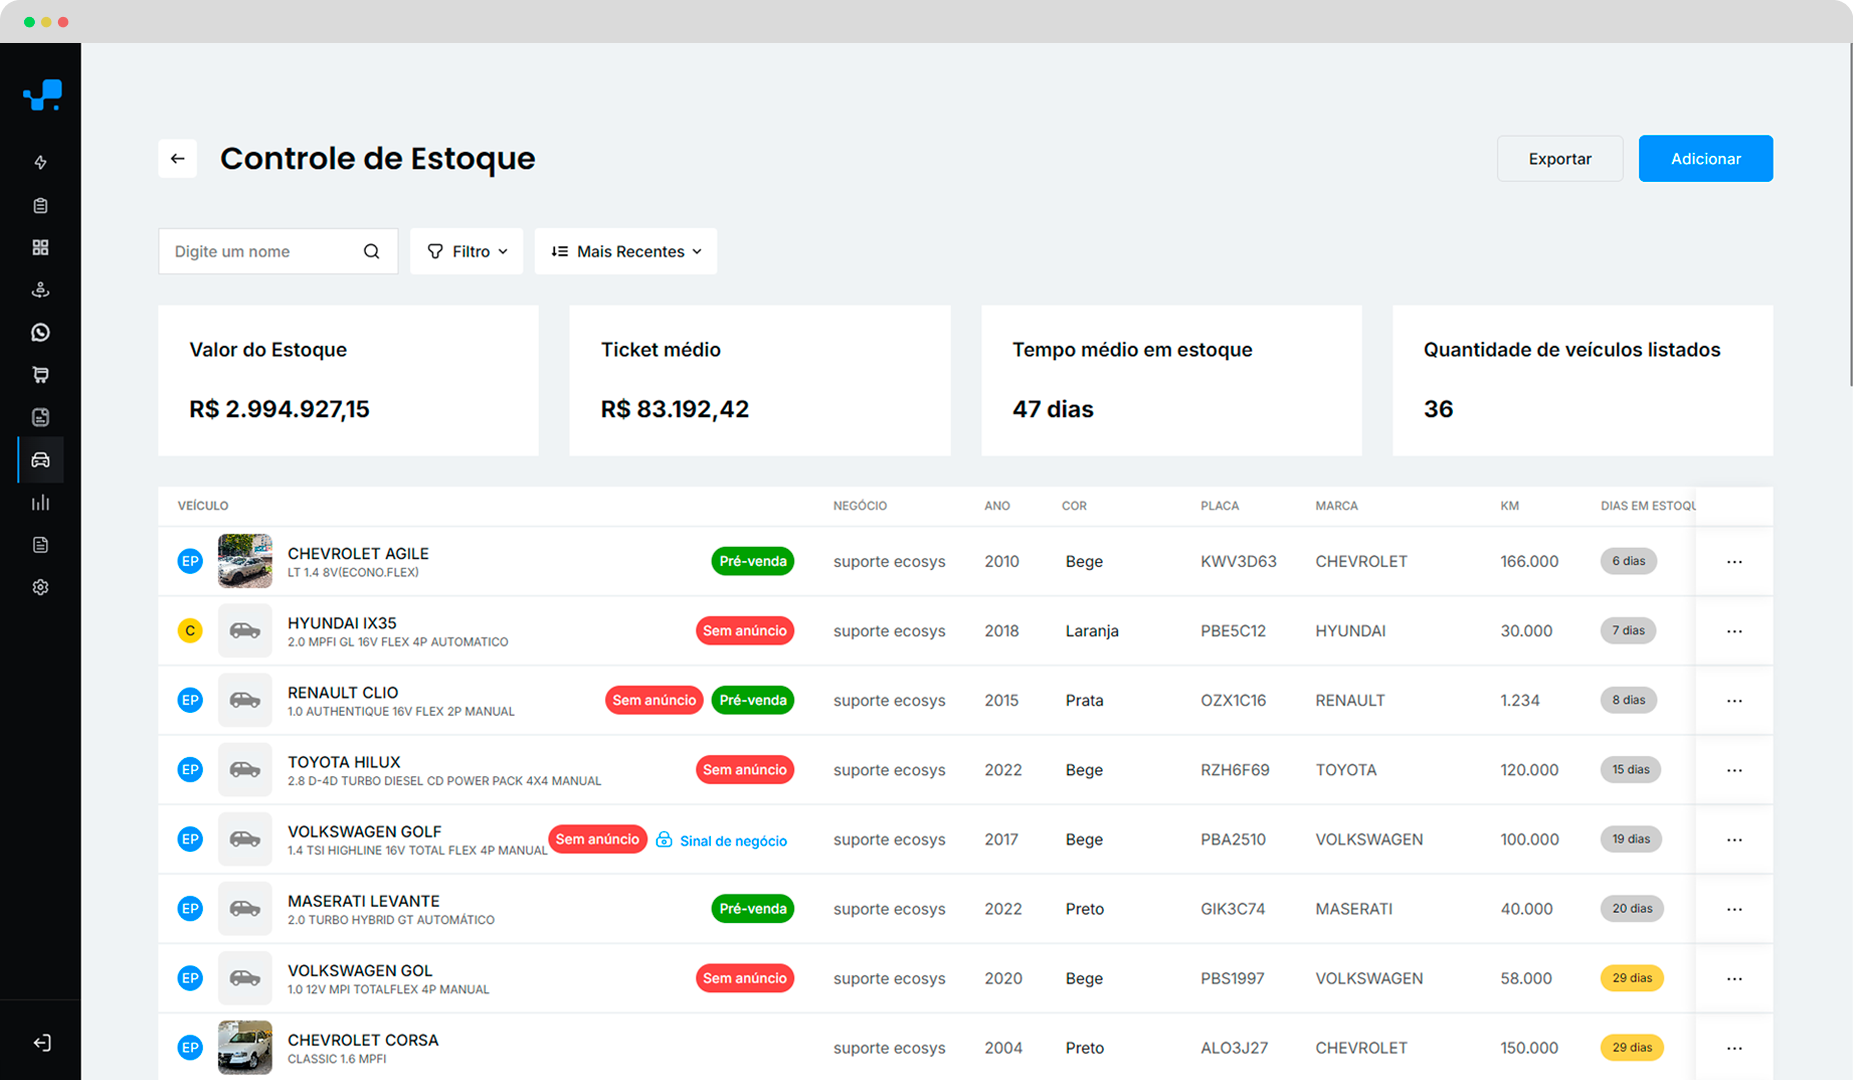Click Sem anúncio badge on Hyundai IX35

745,631
